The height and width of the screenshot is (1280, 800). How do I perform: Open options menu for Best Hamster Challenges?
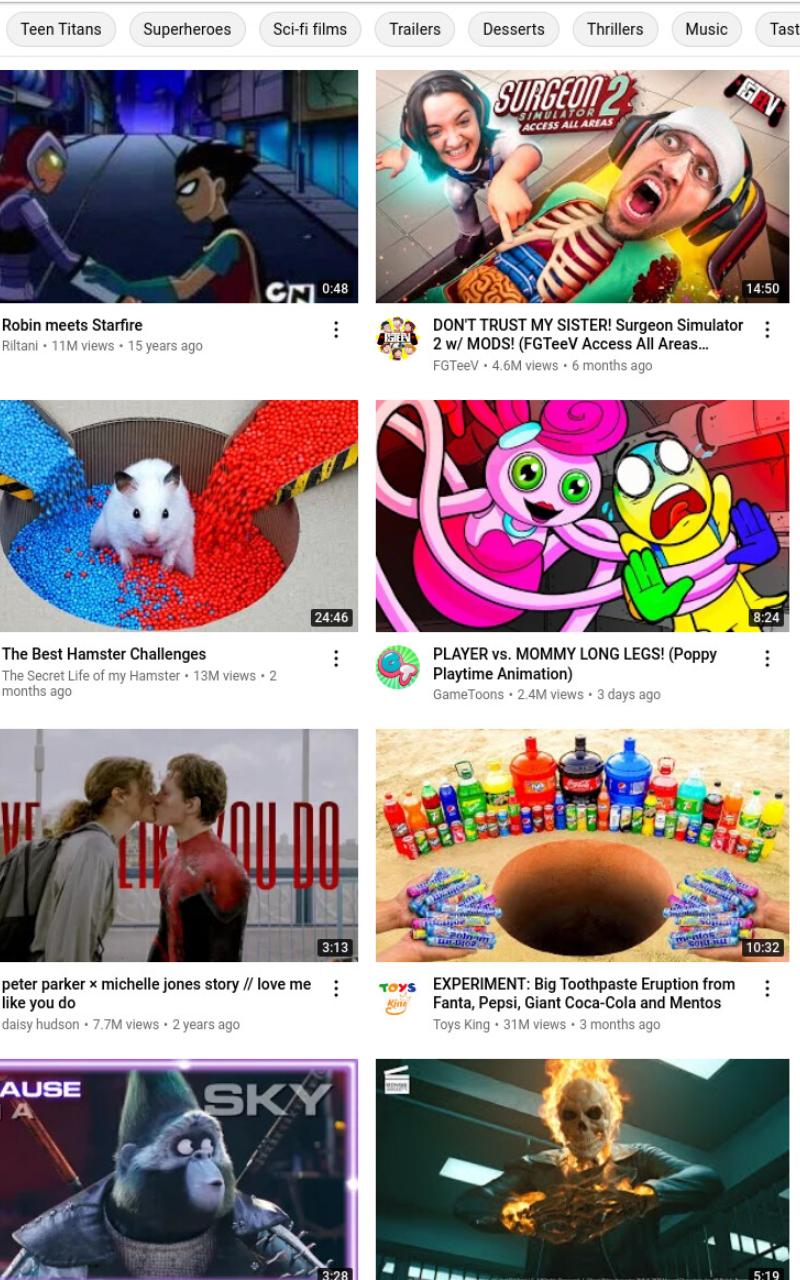tap(336, 658)
